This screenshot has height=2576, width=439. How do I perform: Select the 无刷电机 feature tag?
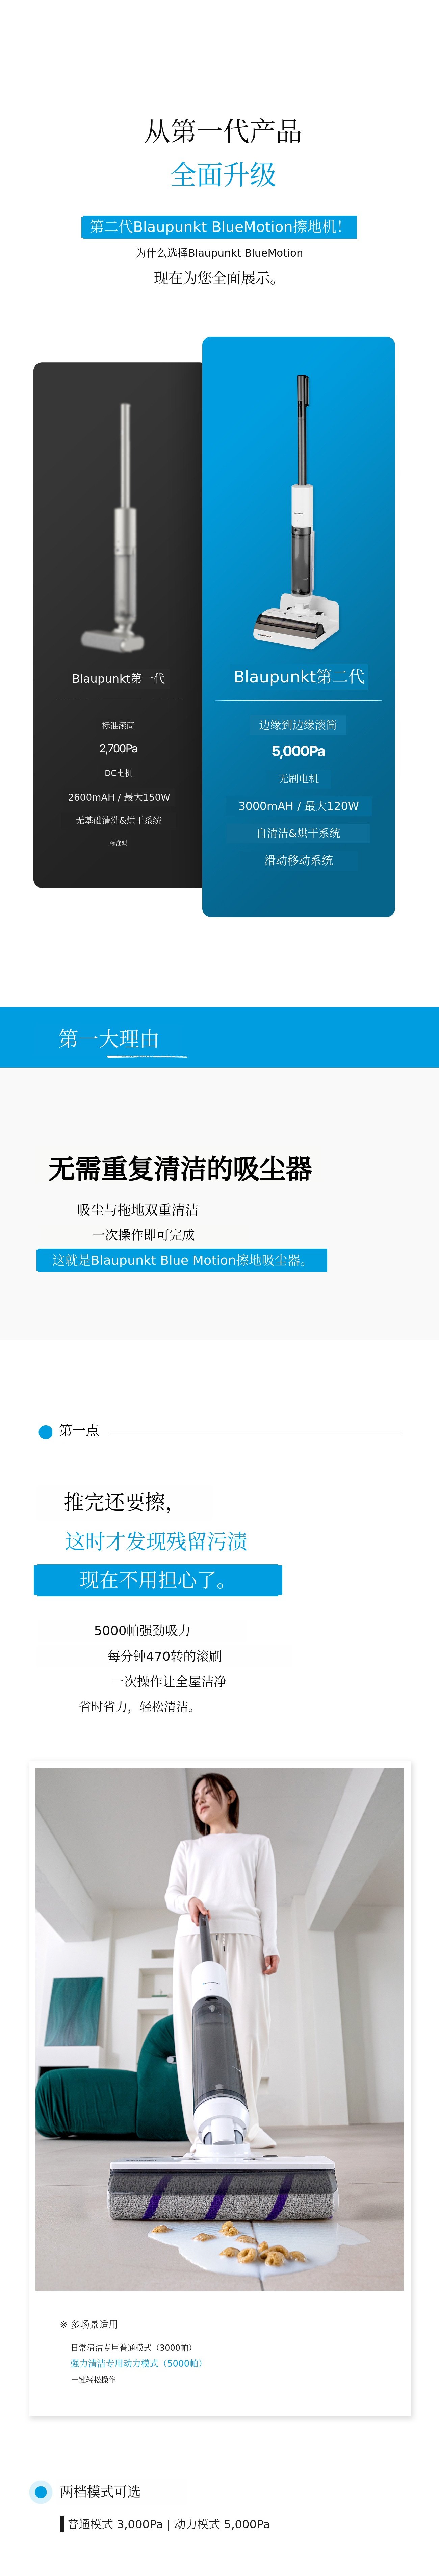coord(298,779)
